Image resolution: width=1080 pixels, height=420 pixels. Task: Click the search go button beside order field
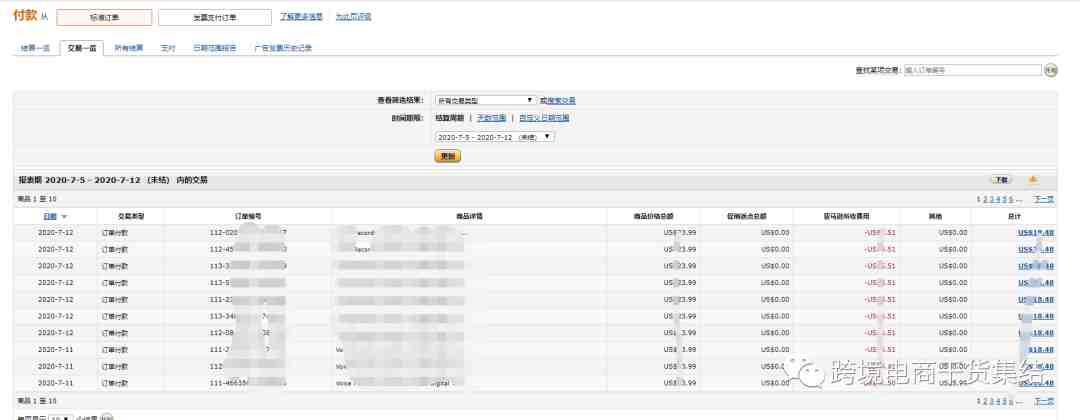click(1050, 70)
